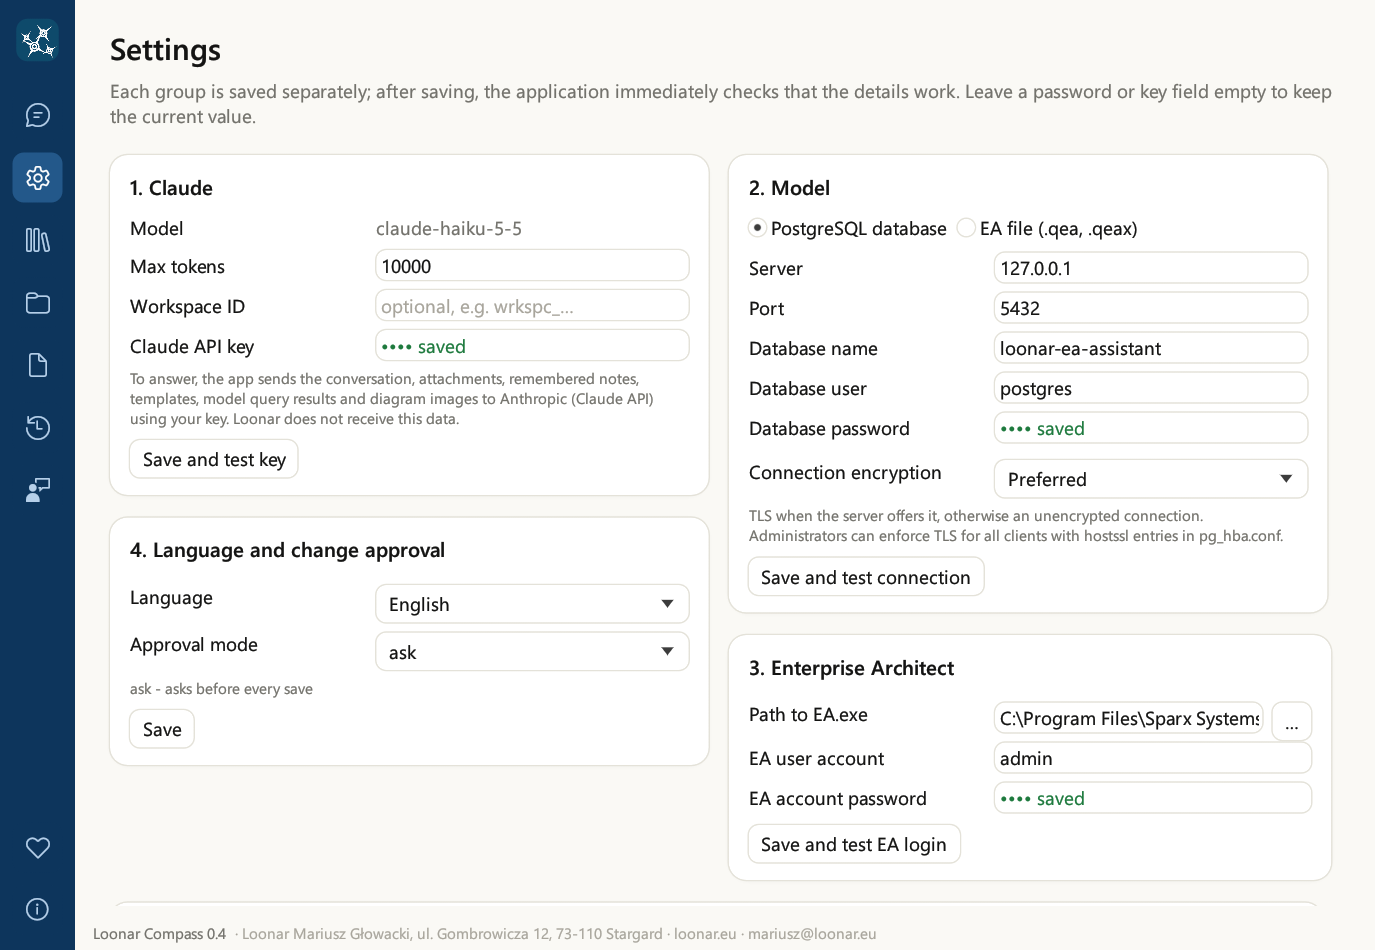Click the Port 5432 field
Viewport: 1375px width, 950px height.
pyautogui.click(x=1150, y=308)
